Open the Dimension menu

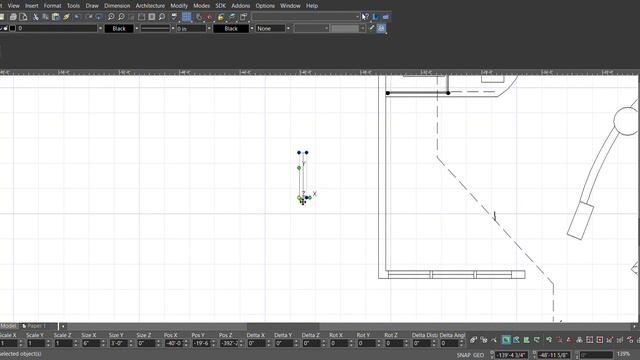117,6
